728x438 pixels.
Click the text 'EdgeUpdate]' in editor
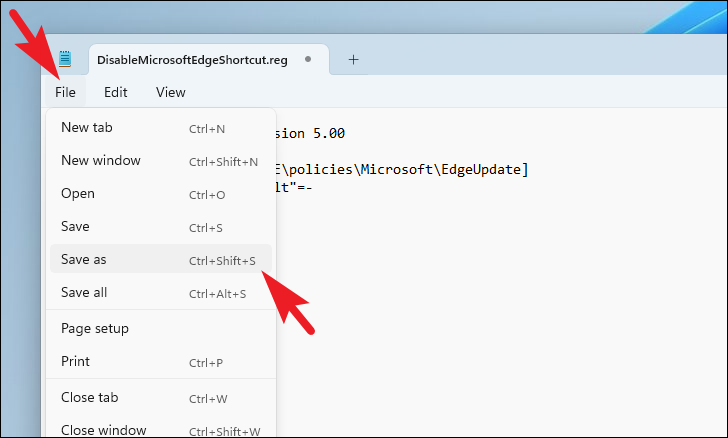click(485, 170)
